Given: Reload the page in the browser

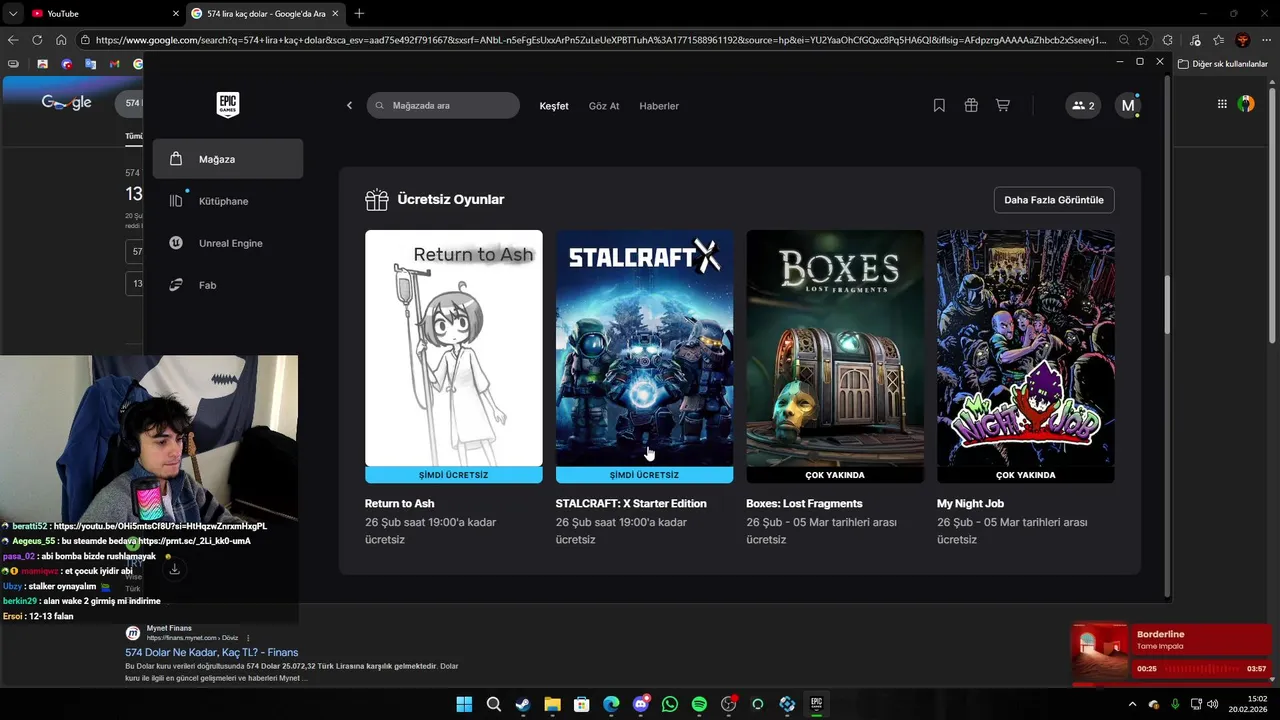Looking at the screenshot, I should point(37,40).
